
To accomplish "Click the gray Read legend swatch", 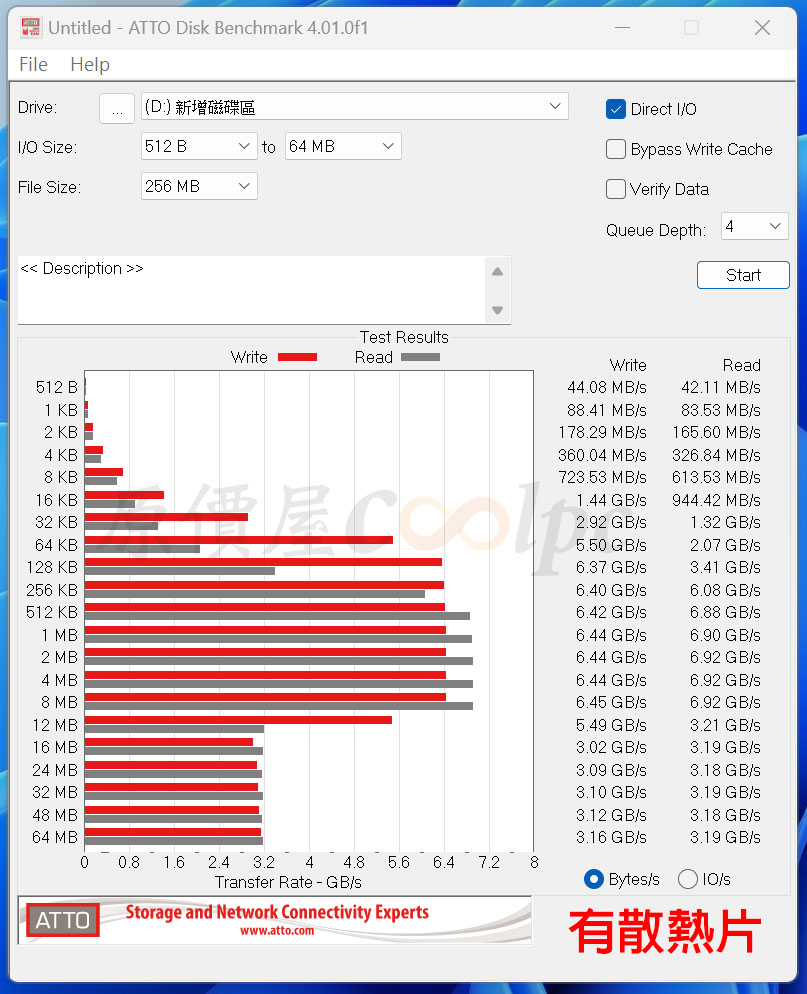I will (420, 357).
